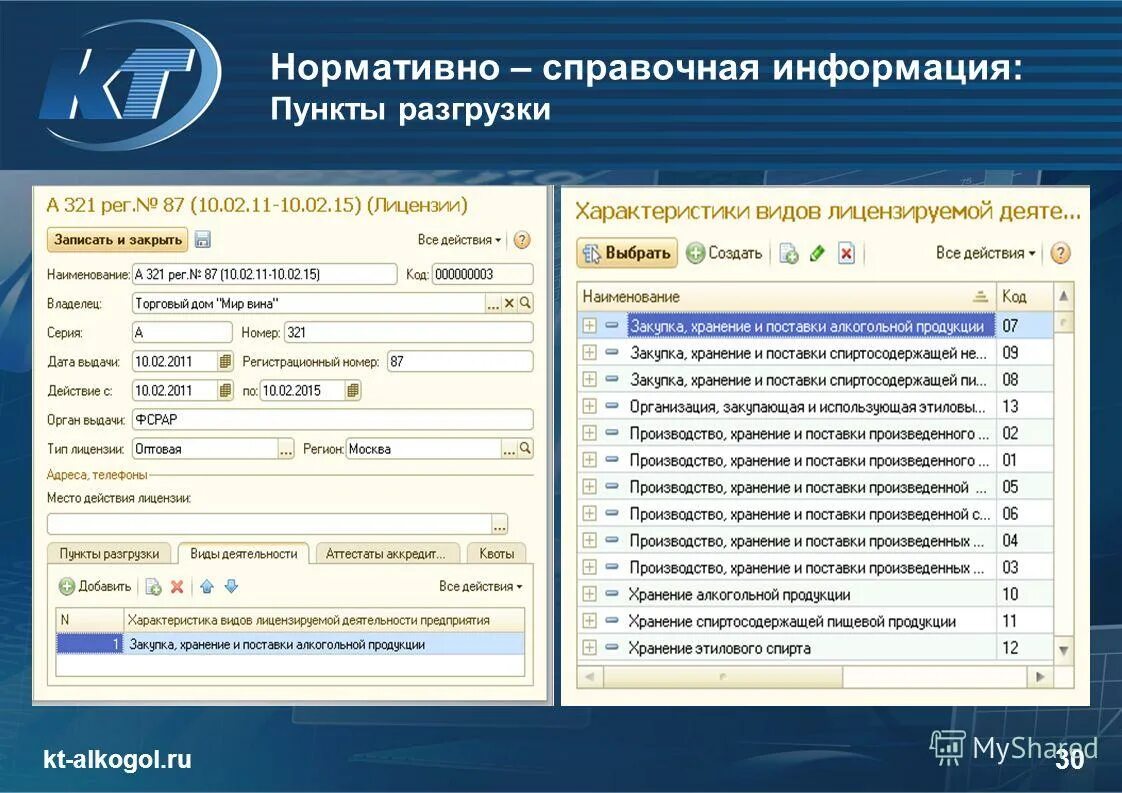This screenshot has width=1122, height=793.
Task: Expand the Хранение алкогольной продукции tree node
Action: tap(588, 594)
